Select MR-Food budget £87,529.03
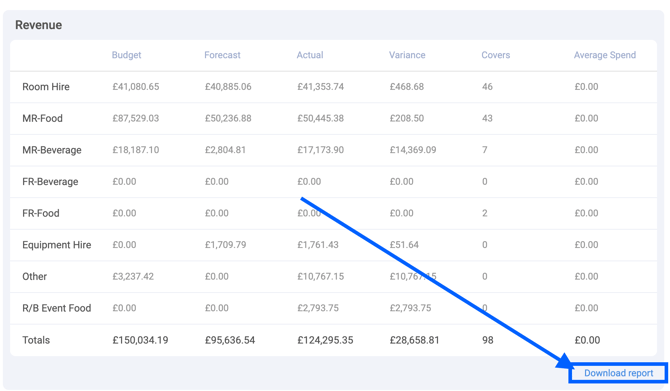This screenshot has width=670, height=391. [135, 118]
